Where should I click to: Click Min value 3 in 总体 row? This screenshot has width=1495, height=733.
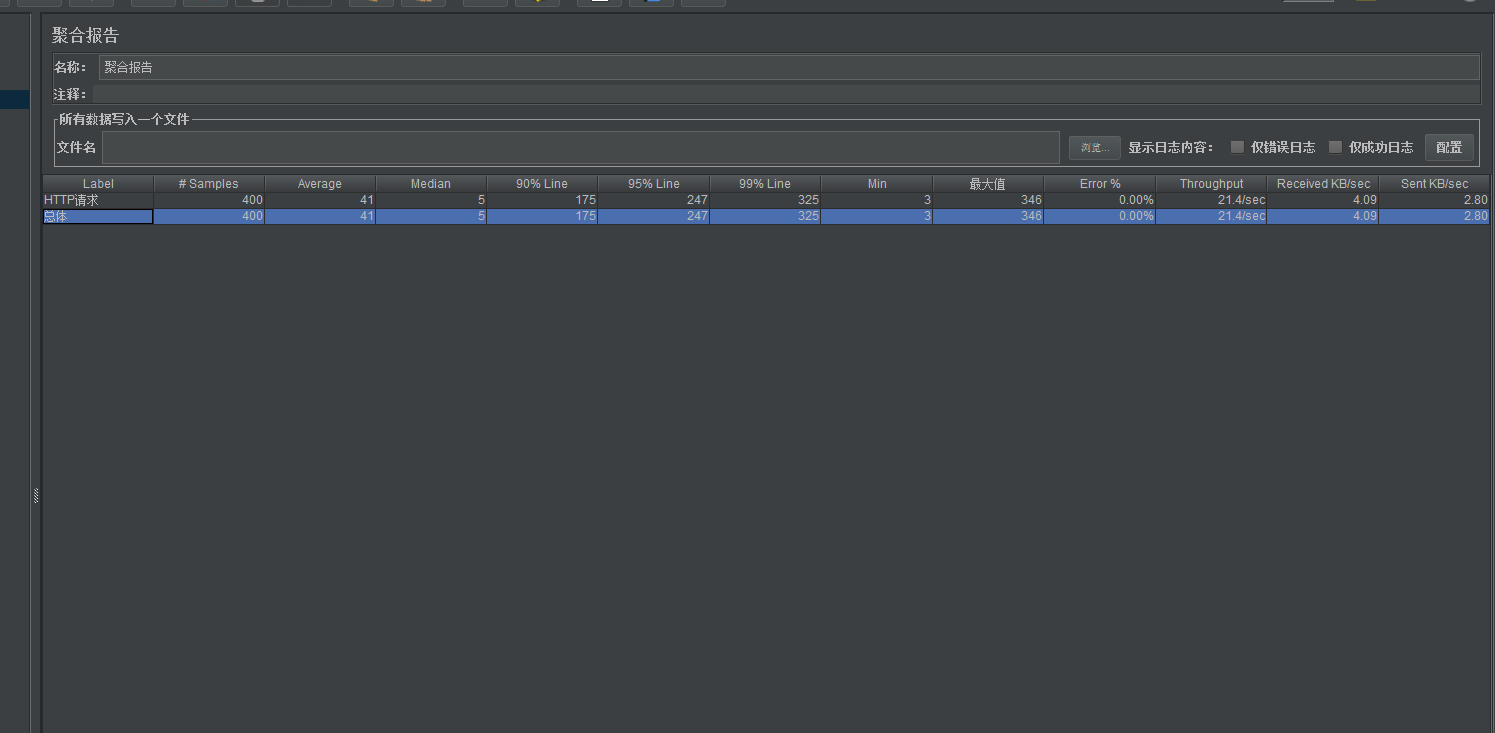877,216
